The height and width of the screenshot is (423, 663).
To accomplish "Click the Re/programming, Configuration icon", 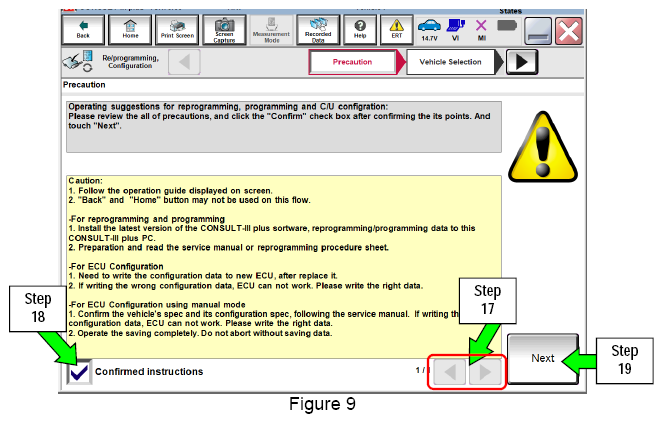I will (x=78, y=62).
